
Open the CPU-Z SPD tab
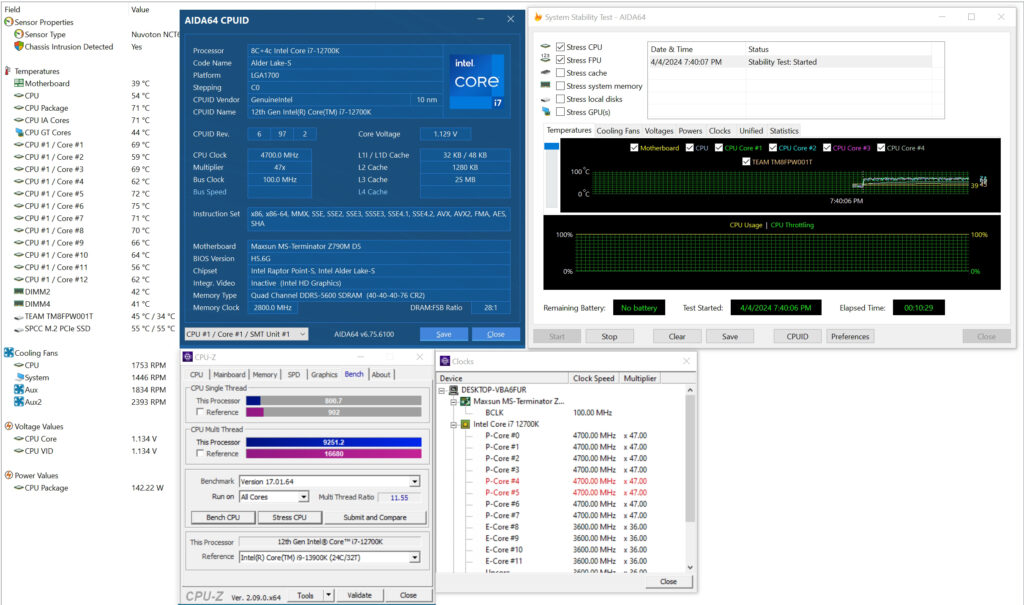point(294,374)
